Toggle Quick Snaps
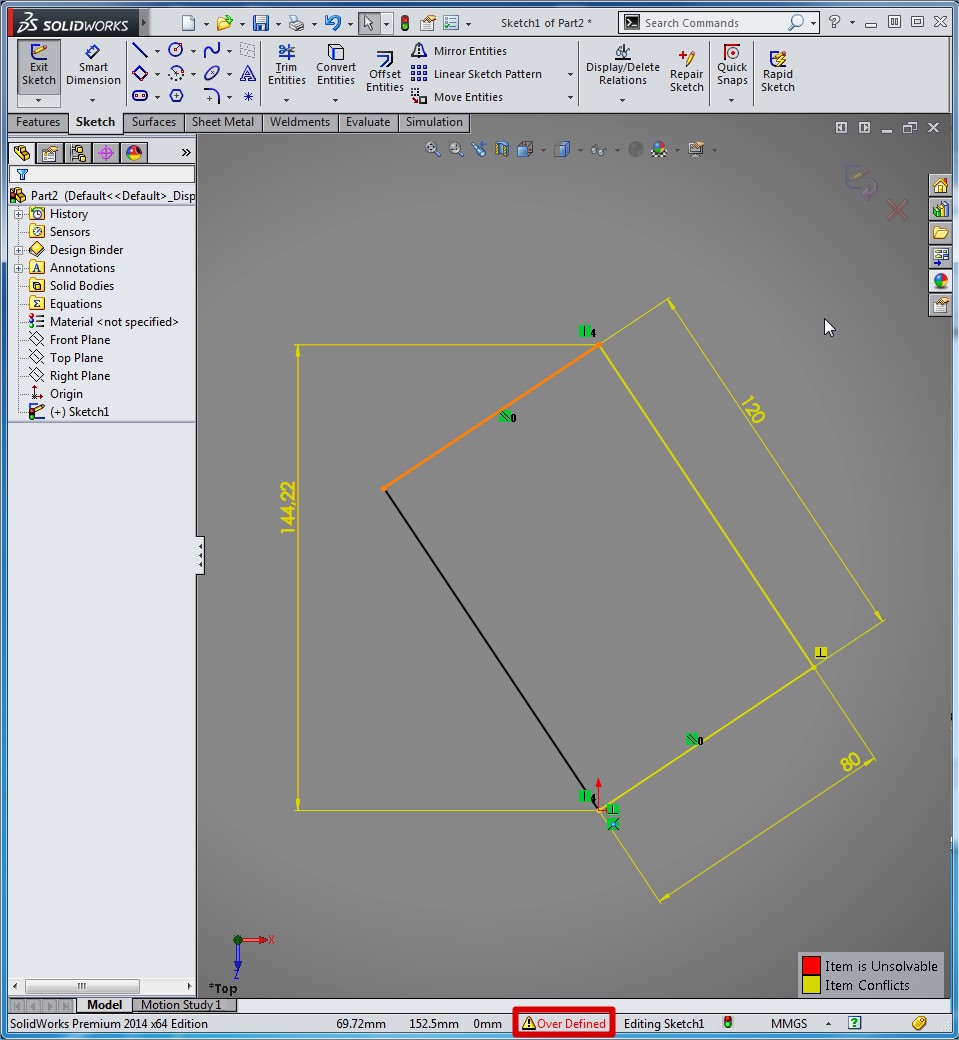959x1040 pixels. pos(732,66)
